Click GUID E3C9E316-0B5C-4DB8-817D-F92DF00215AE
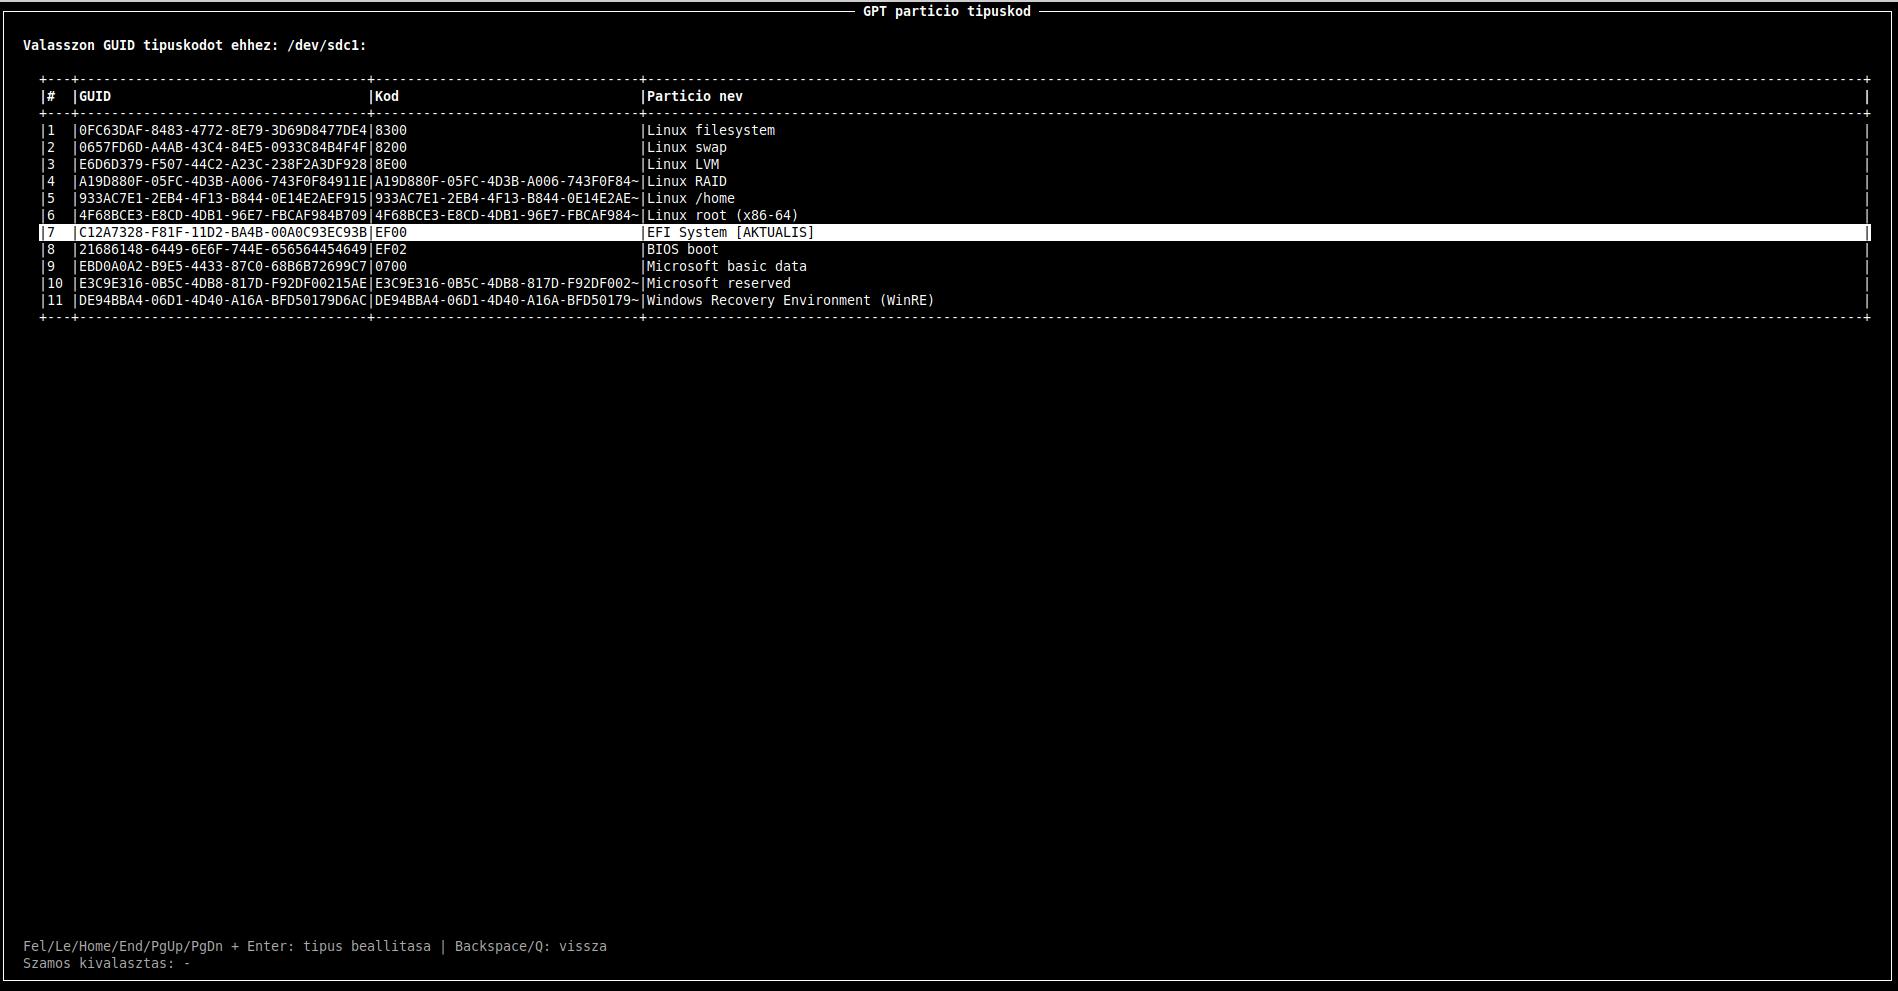 pos(223,283)
